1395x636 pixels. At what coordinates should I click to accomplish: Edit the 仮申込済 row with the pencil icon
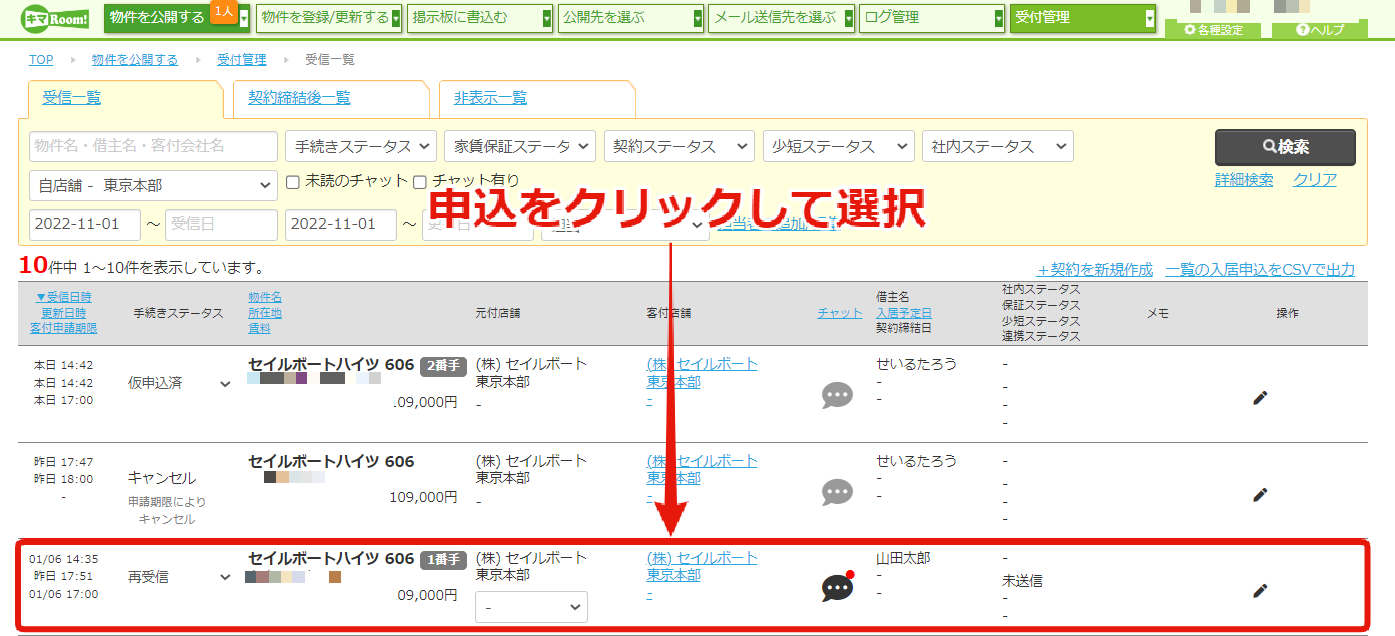click(1260, 398)
